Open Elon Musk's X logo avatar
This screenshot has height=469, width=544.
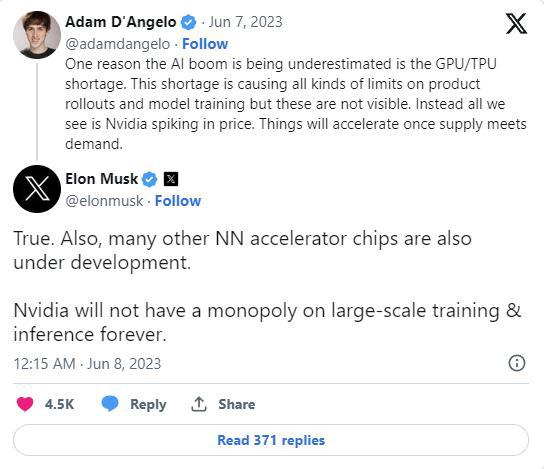click(37, 189)
